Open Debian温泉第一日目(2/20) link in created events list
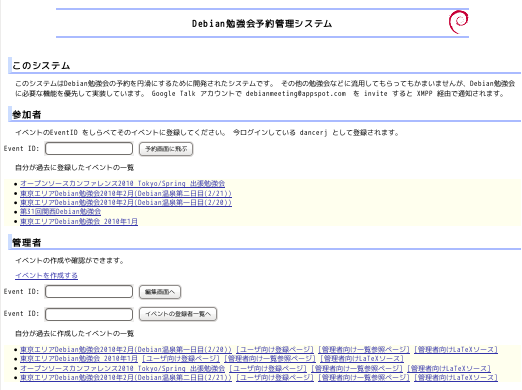522x390 pixels. point(126,349)
